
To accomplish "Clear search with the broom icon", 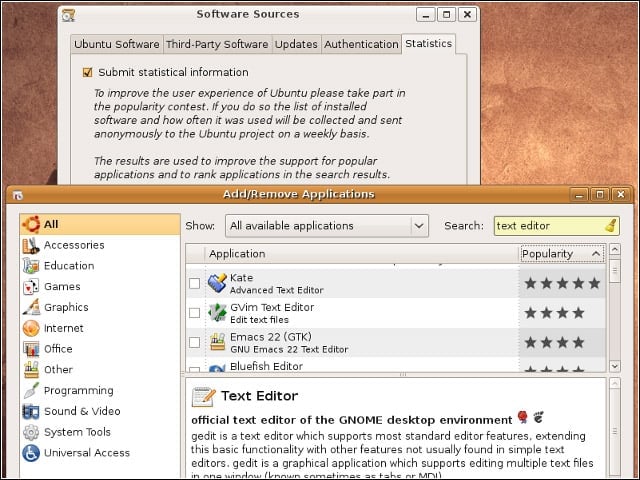I will [x=611, y=226].
